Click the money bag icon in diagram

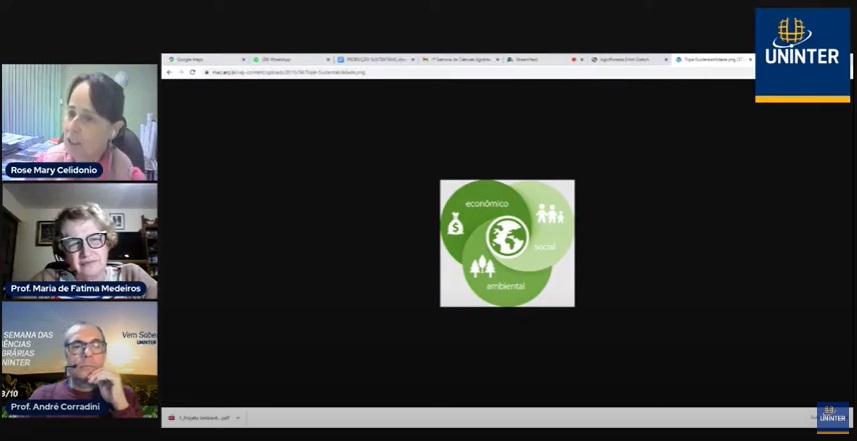[455, 226]
